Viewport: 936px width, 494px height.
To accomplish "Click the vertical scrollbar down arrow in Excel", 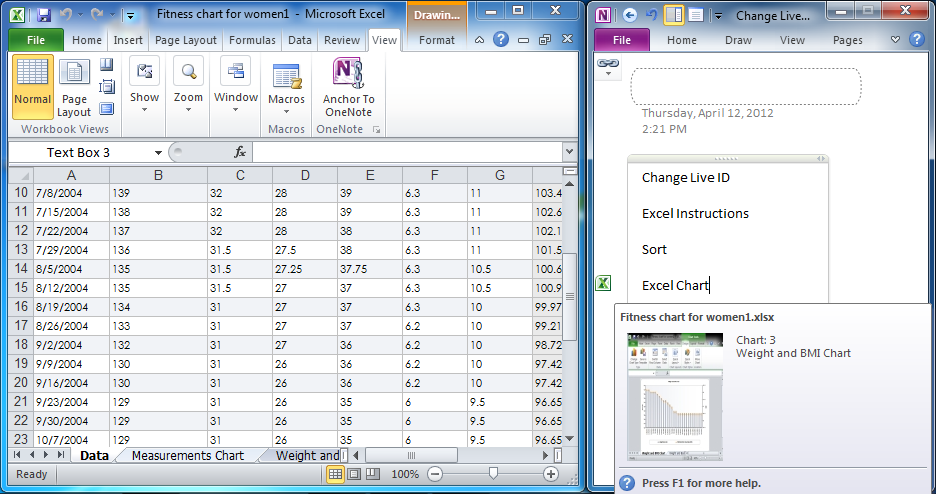I will (569, 439).
